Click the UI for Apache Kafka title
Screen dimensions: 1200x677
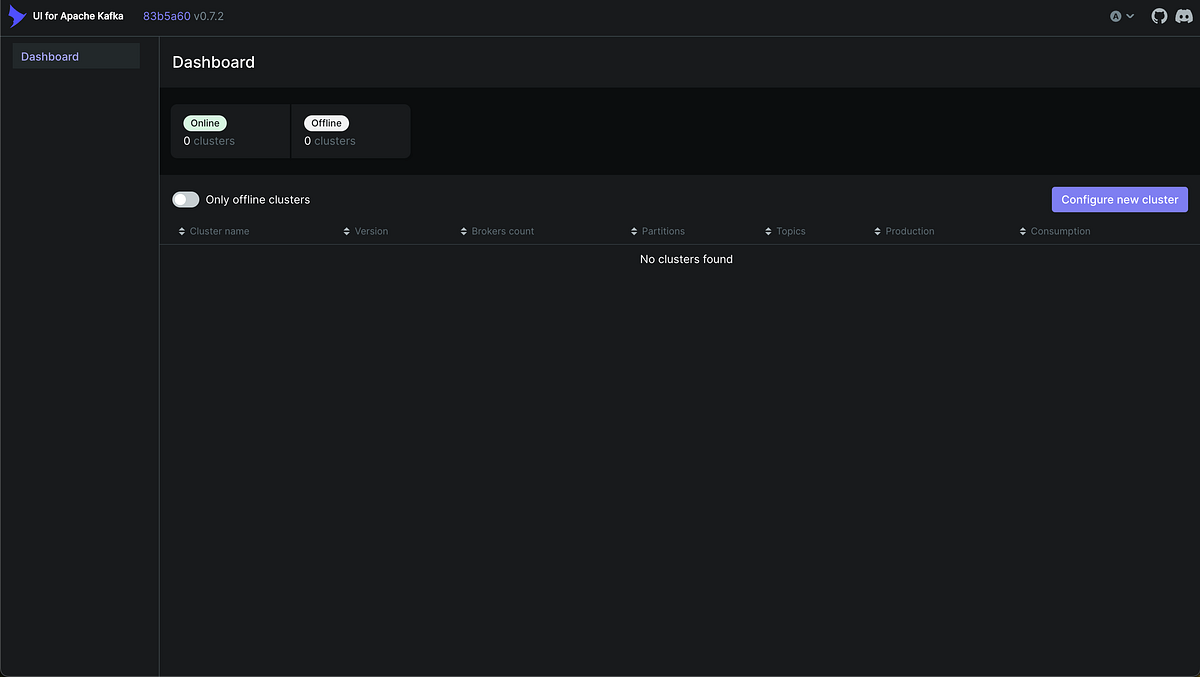(77, 15)
